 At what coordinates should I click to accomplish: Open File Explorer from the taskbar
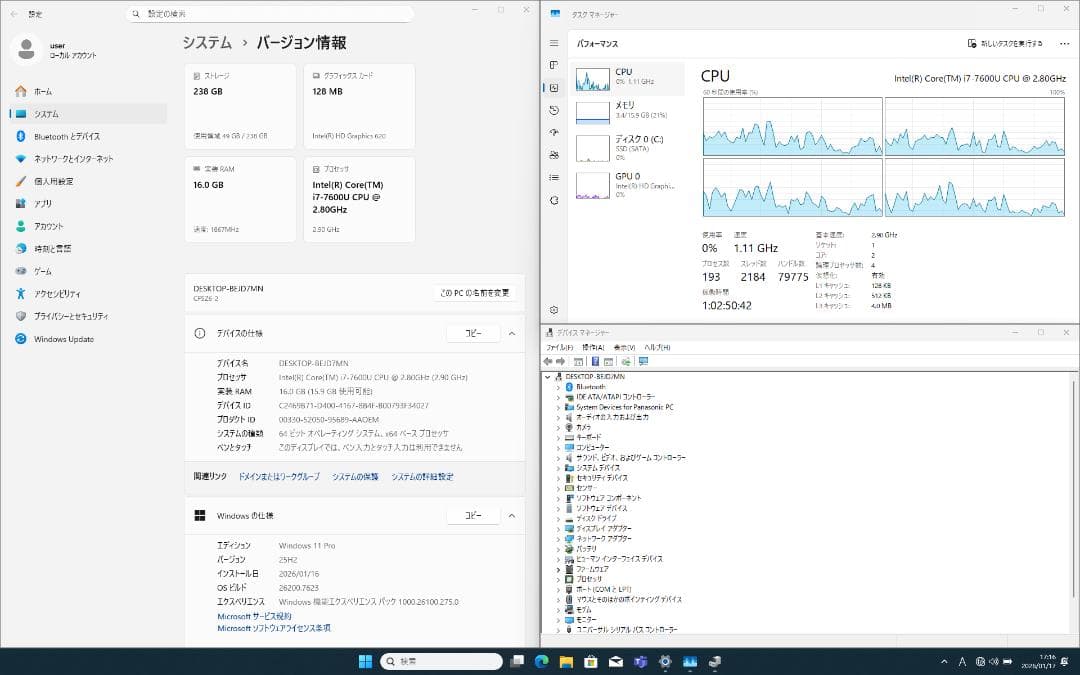(x=566, y=662)
